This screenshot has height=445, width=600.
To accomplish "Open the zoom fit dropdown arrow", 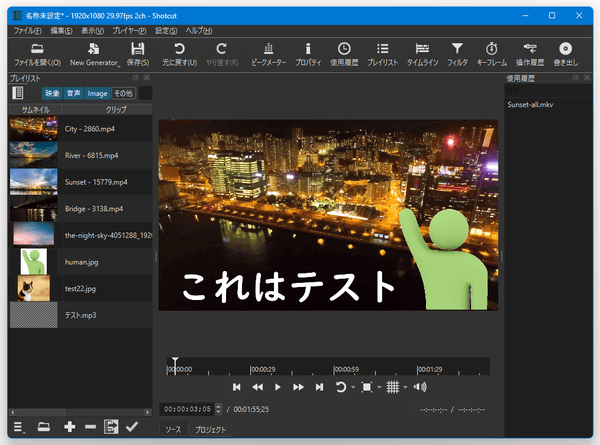I will click(379, 387).
